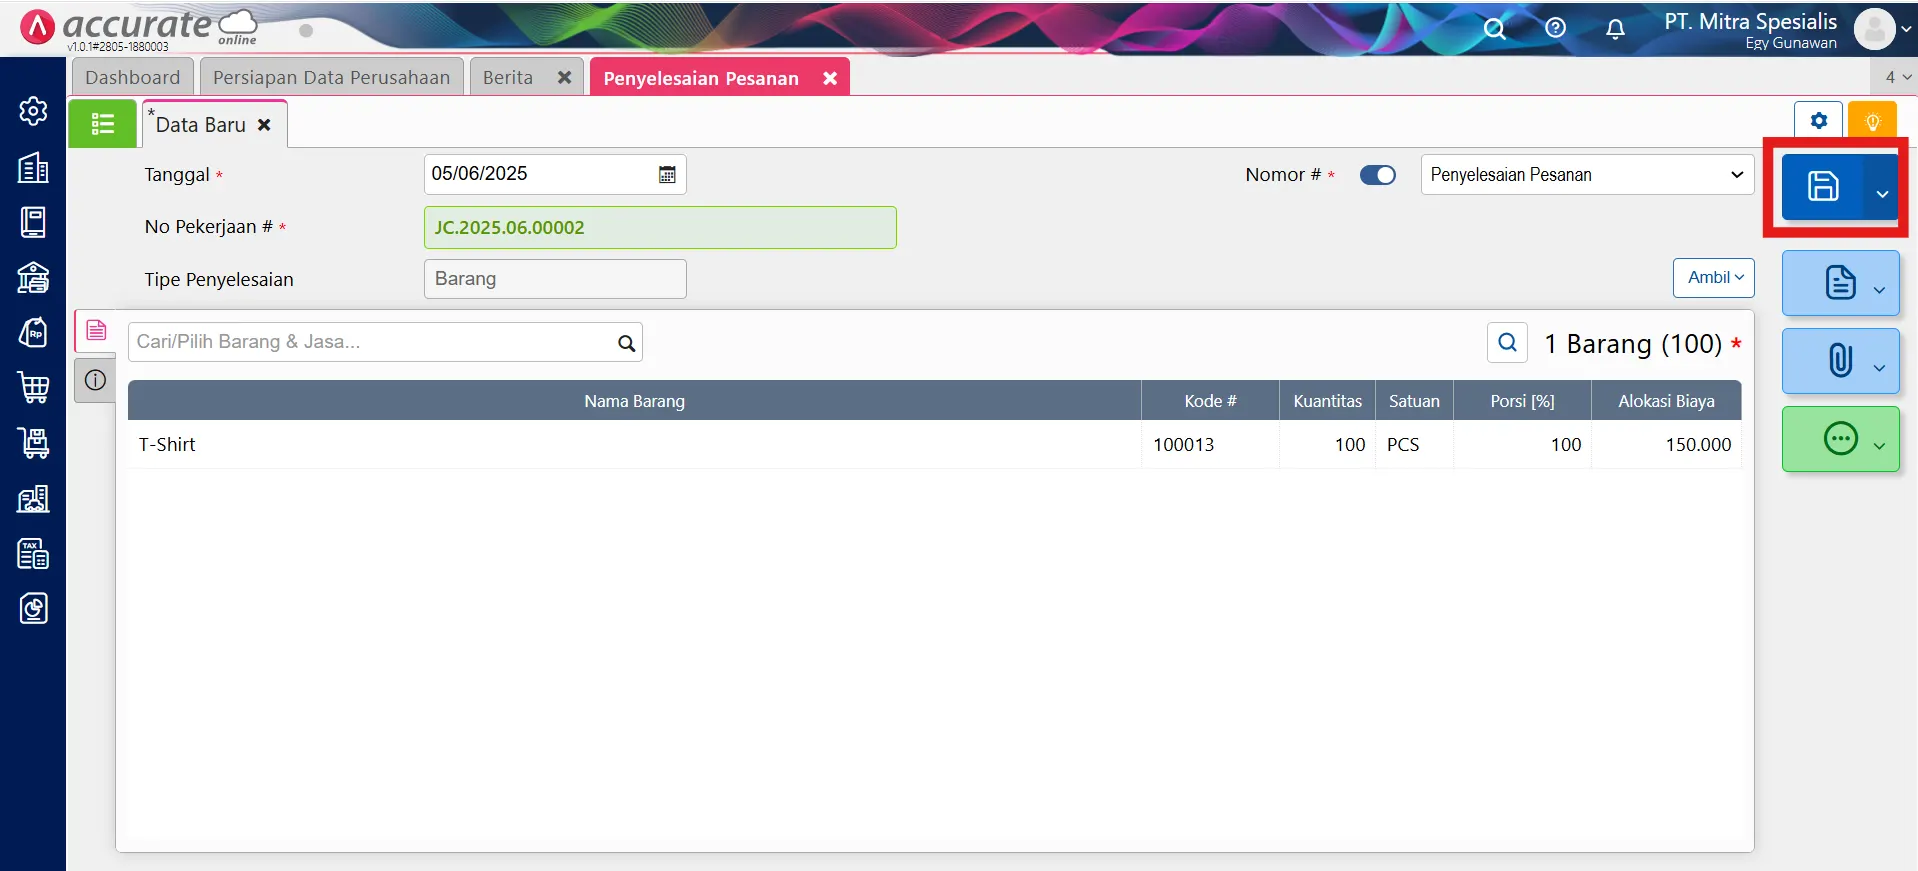Open the tax module icon in sidebar
The width and height of the screenshot is (1918, 871).
tap(33, 553)
